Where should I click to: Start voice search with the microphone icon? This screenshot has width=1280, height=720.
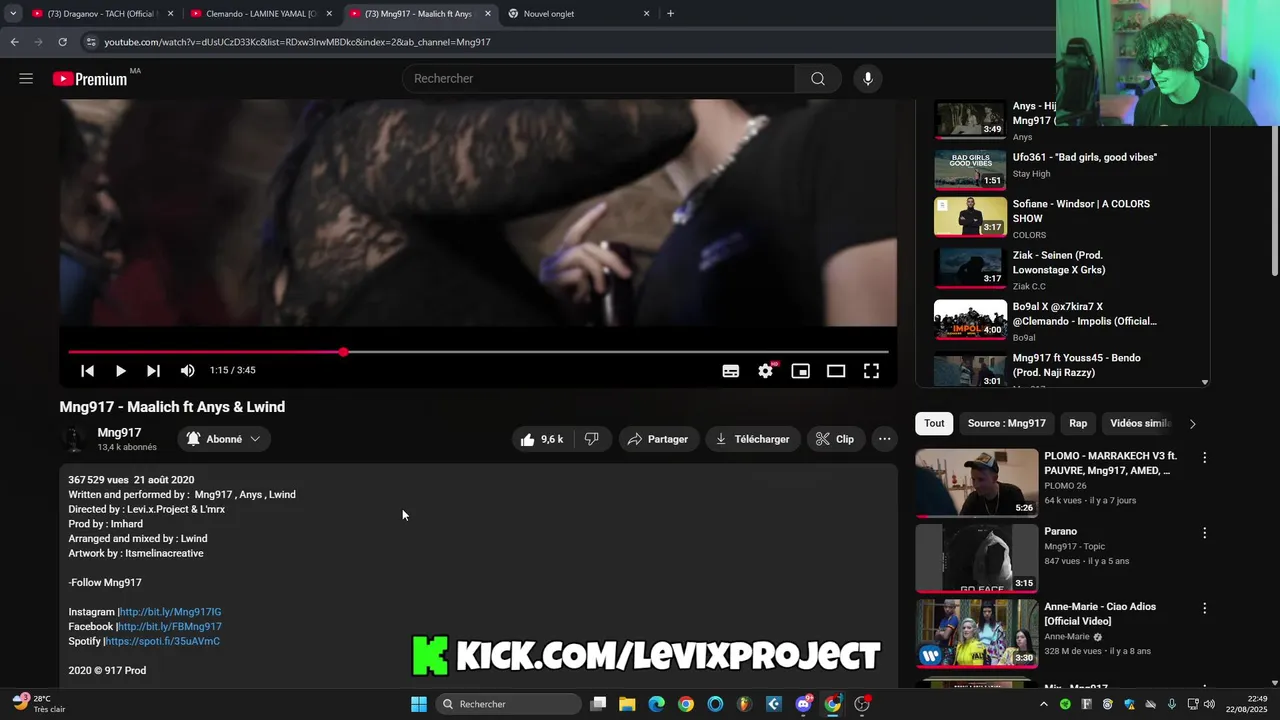coord(867,79)
